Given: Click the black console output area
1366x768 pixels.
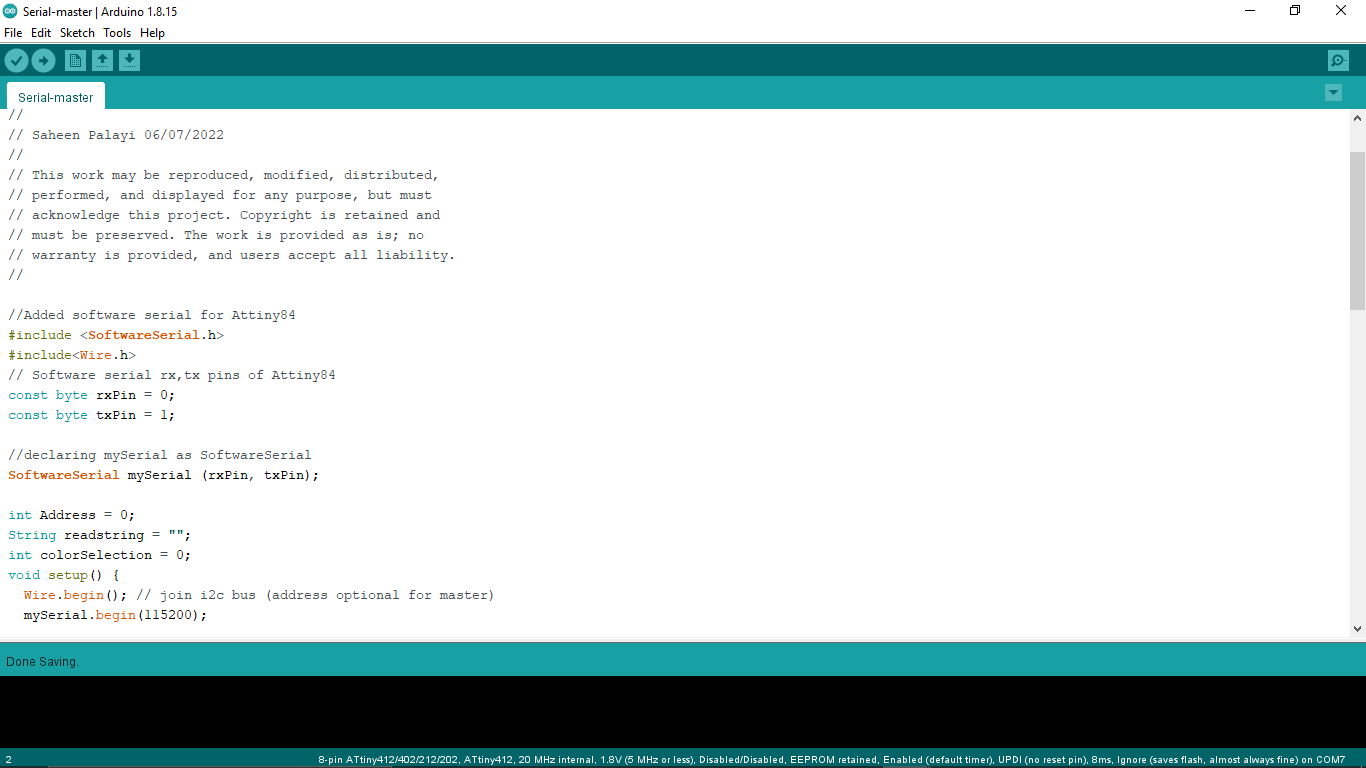Looking at the screenshot, I should pos(683,712).
